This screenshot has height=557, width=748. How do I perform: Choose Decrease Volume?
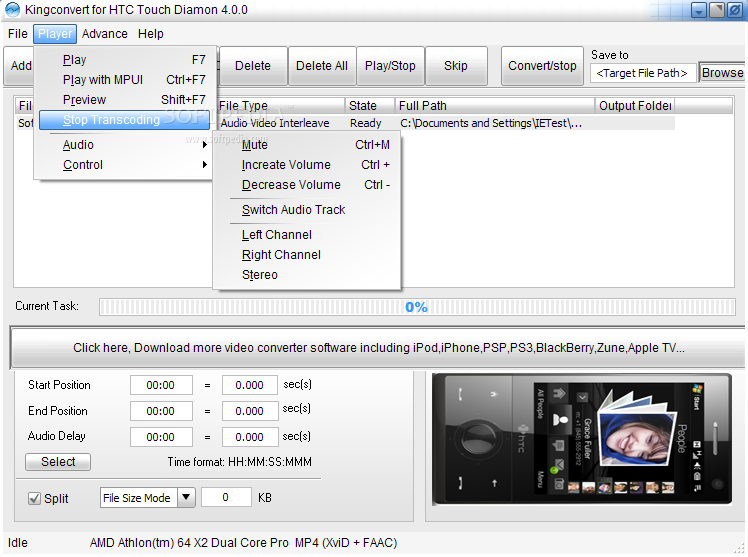307,185
